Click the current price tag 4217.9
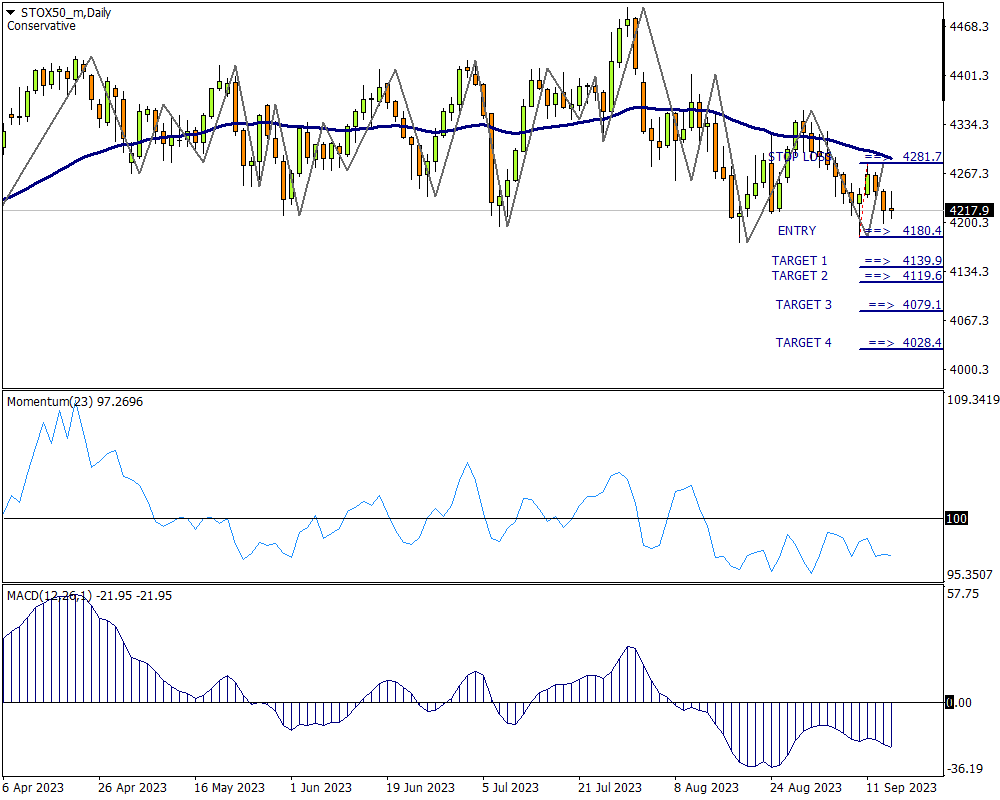1000x800 pixels. click(967, 210)
